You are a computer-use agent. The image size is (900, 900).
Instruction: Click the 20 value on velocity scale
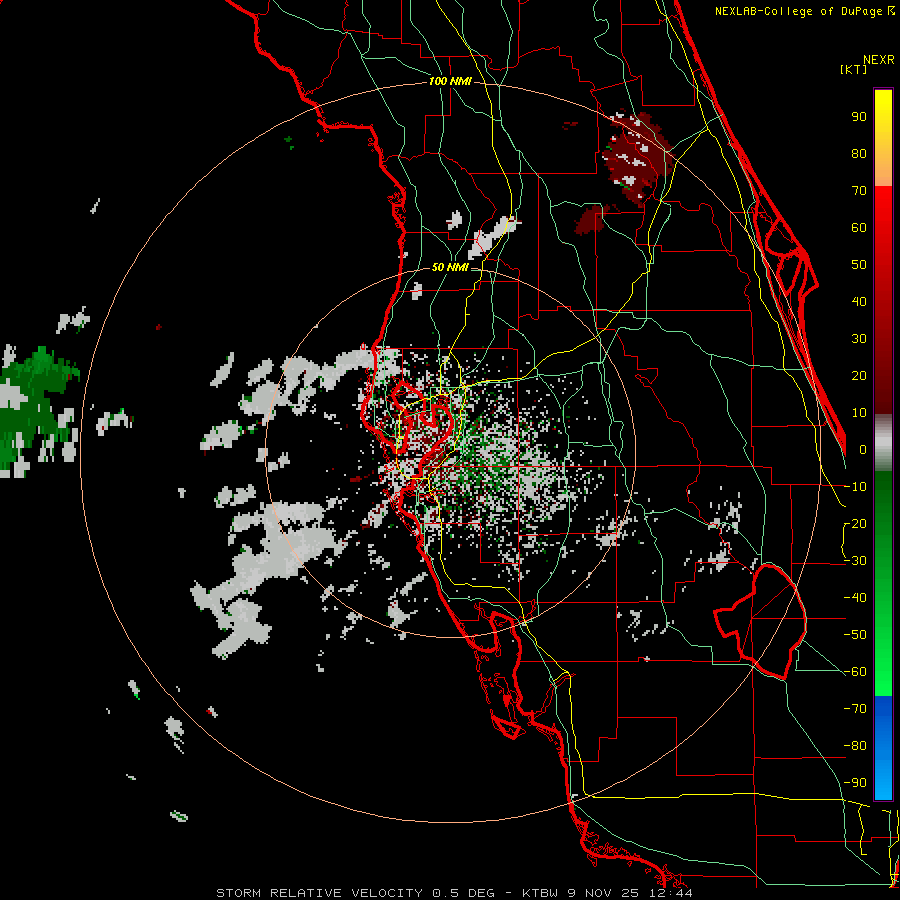(859, 376)
